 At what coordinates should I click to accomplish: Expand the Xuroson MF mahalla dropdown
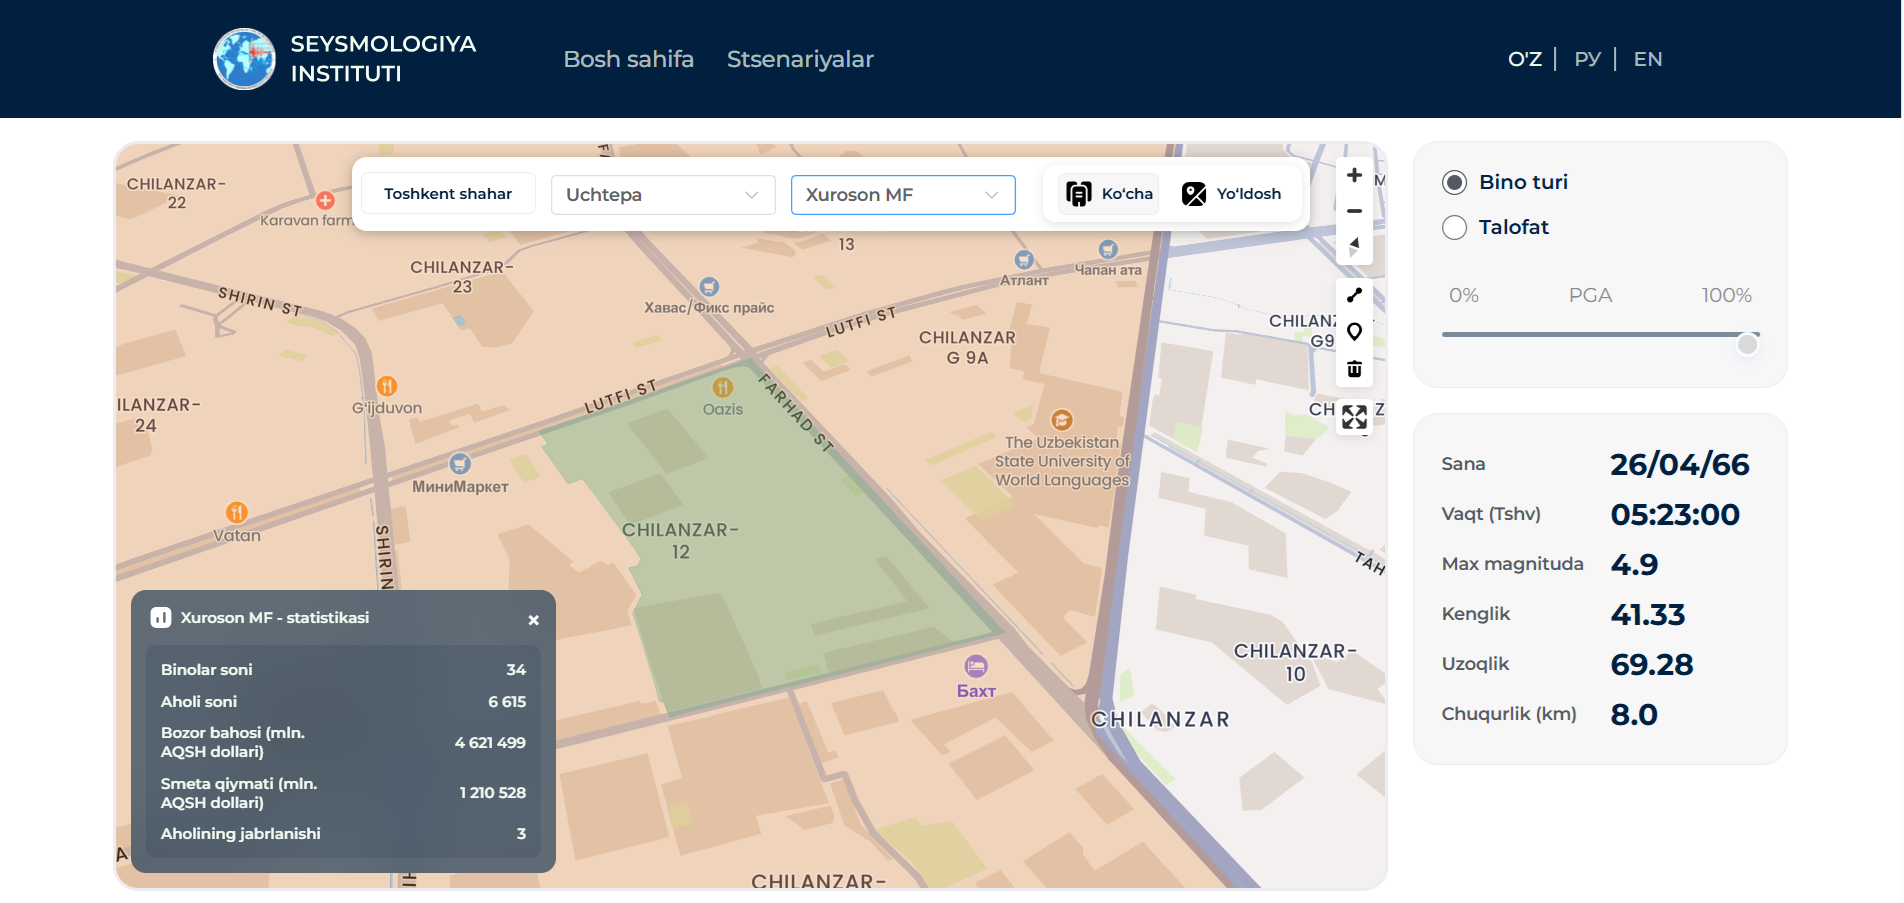click(902, 195)
